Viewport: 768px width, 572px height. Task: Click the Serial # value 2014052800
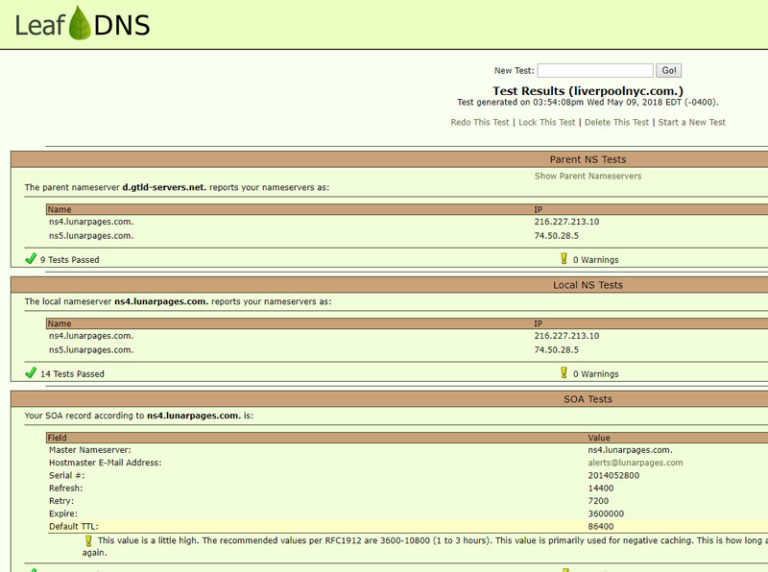click(613, 476)
